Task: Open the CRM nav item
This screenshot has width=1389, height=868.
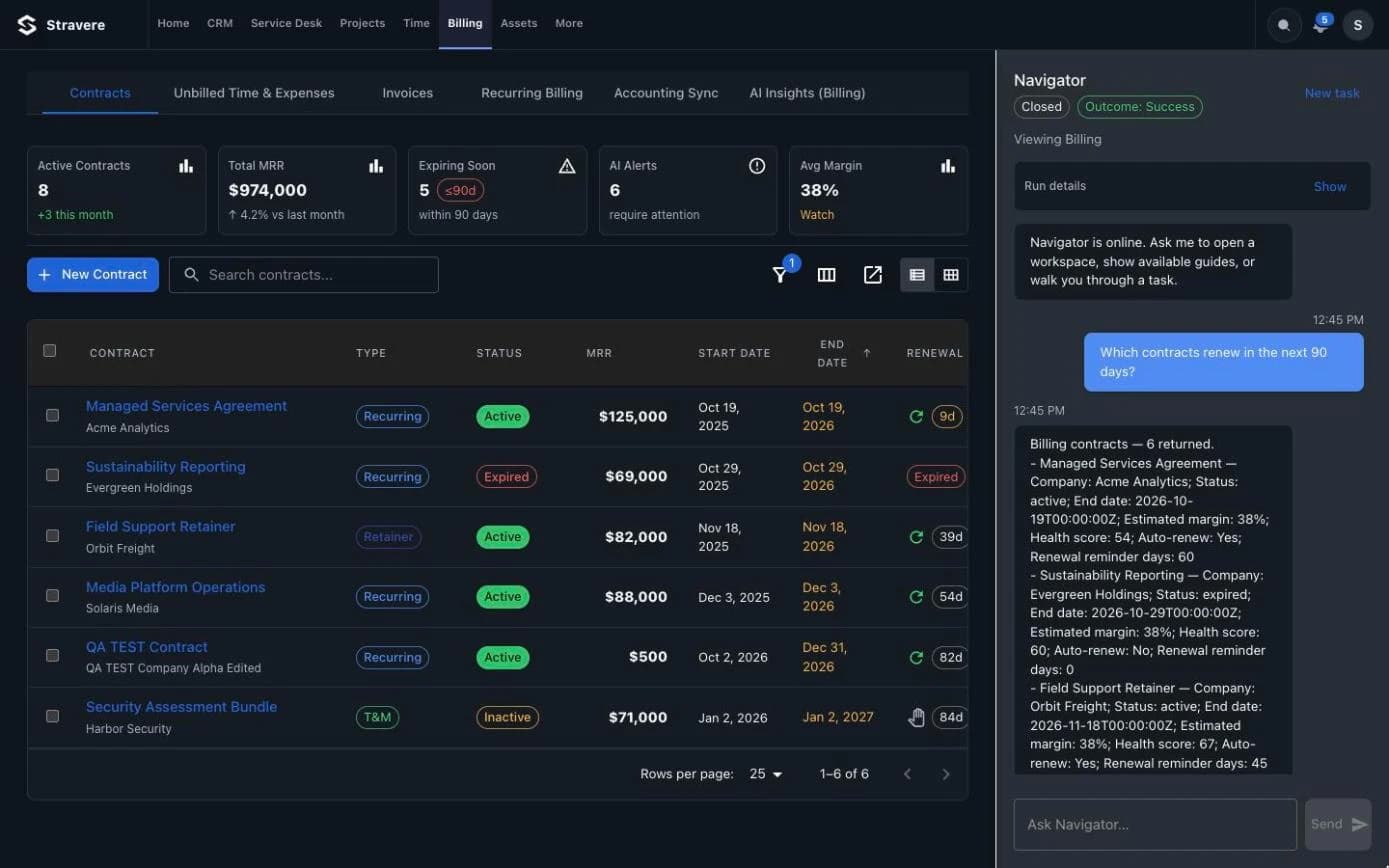Action: [x=220, y=23]
